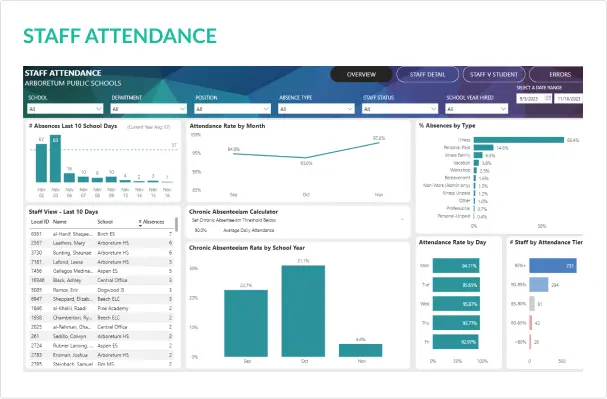Select the Bunting row in staff table
Image resolution: width=607 pixels, height=399 pixels.
click(101, 252)
